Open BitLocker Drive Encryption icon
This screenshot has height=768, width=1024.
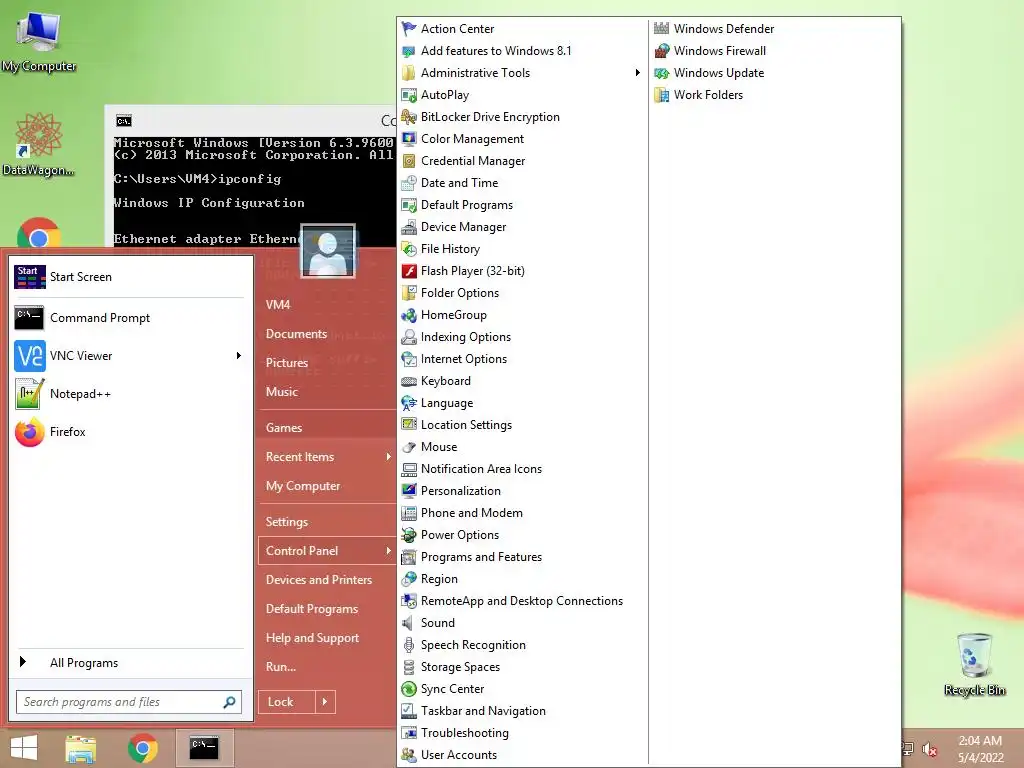tap(409, 117)
